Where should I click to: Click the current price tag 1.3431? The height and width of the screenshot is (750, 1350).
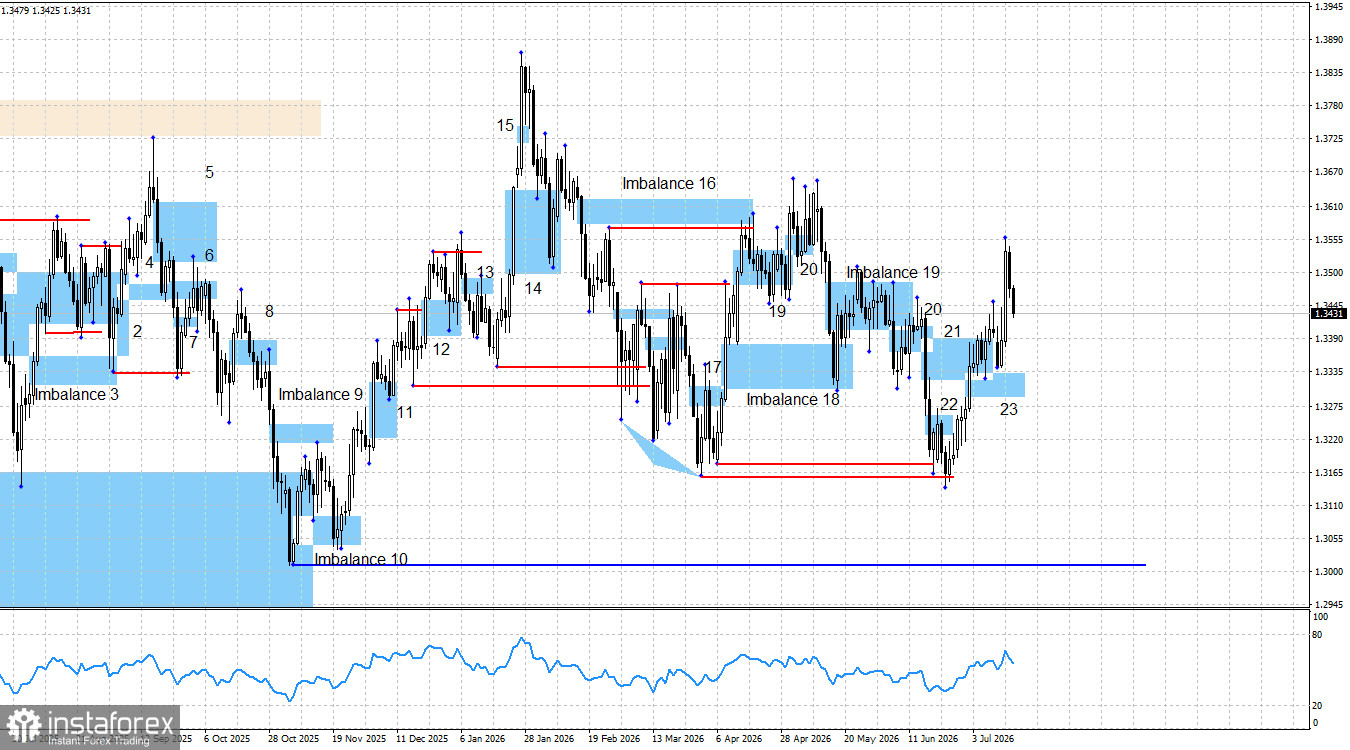(x=1329, y=313)
